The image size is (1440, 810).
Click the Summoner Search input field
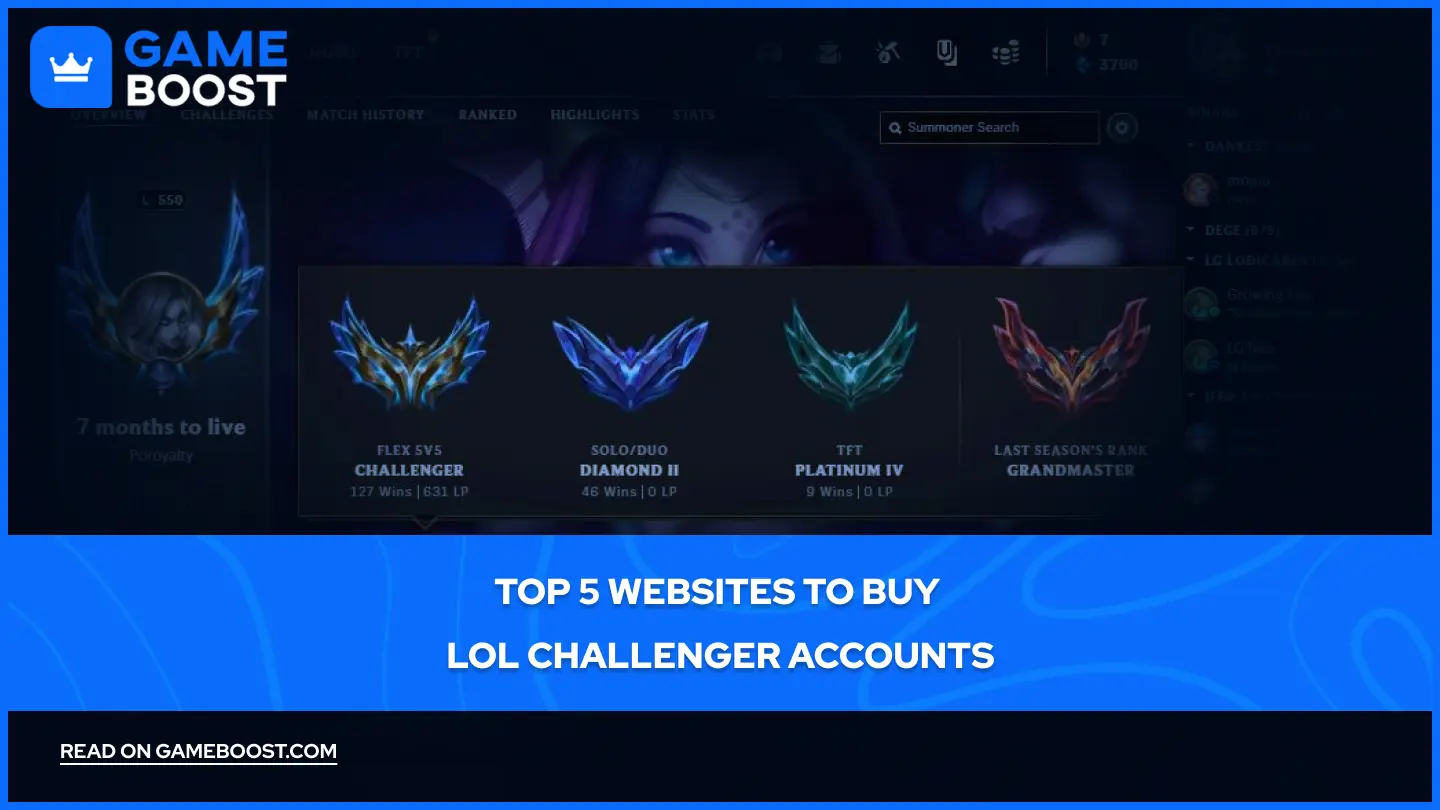coord(990,128)
